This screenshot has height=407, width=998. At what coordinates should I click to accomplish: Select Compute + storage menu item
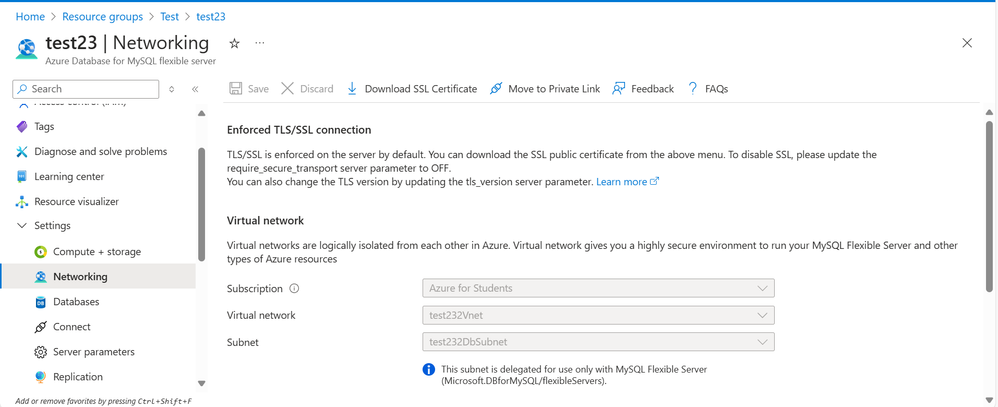pos(96,252)
